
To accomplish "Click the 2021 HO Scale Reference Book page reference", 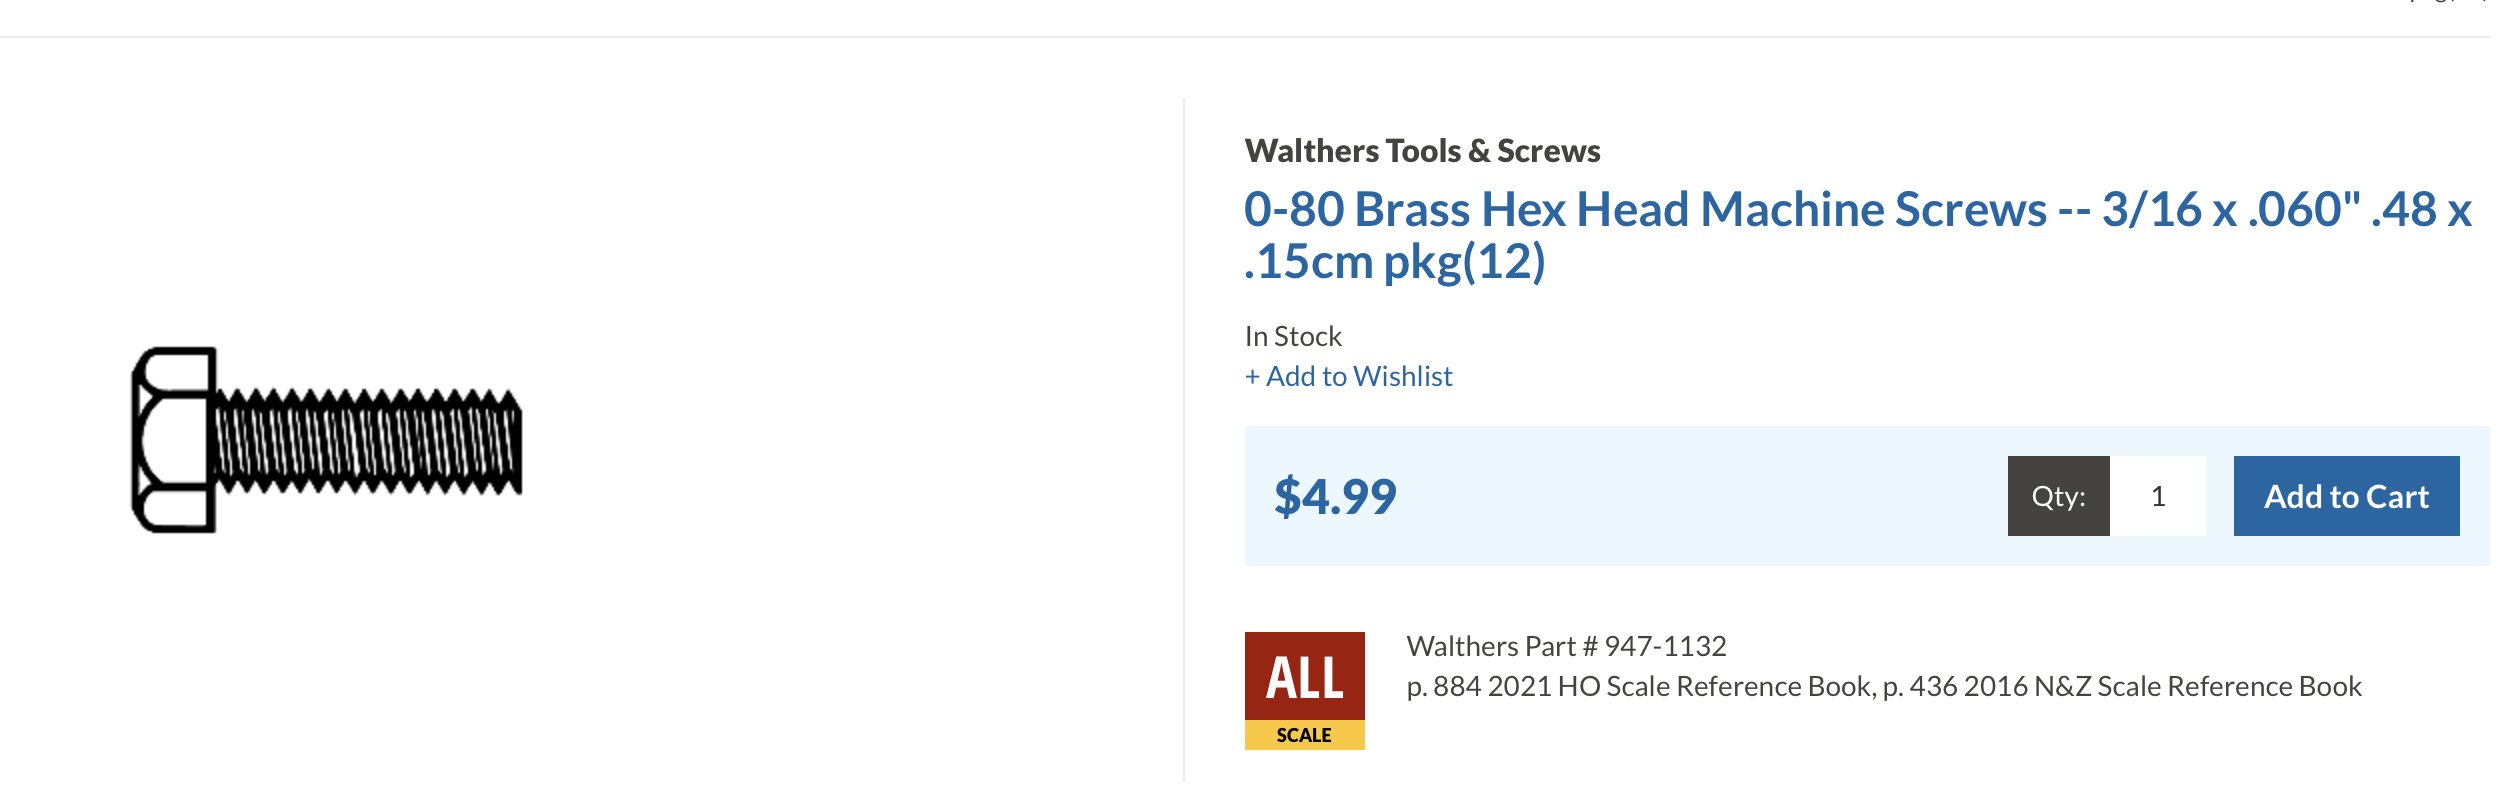I will coord(1640,686).
